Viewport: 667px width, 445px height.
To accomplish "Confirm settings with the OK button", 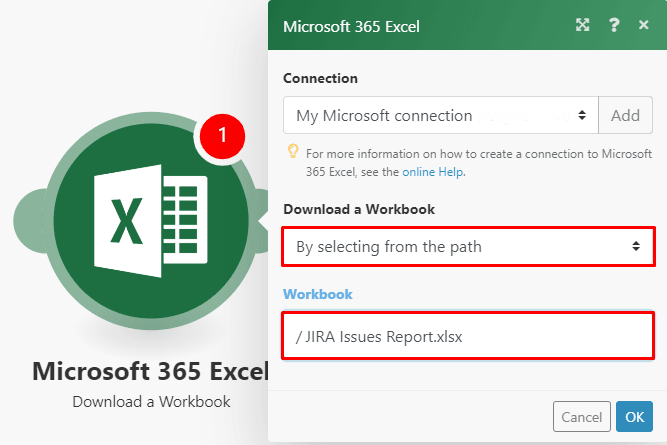I will pyautogui.click(x=634, y=416).
